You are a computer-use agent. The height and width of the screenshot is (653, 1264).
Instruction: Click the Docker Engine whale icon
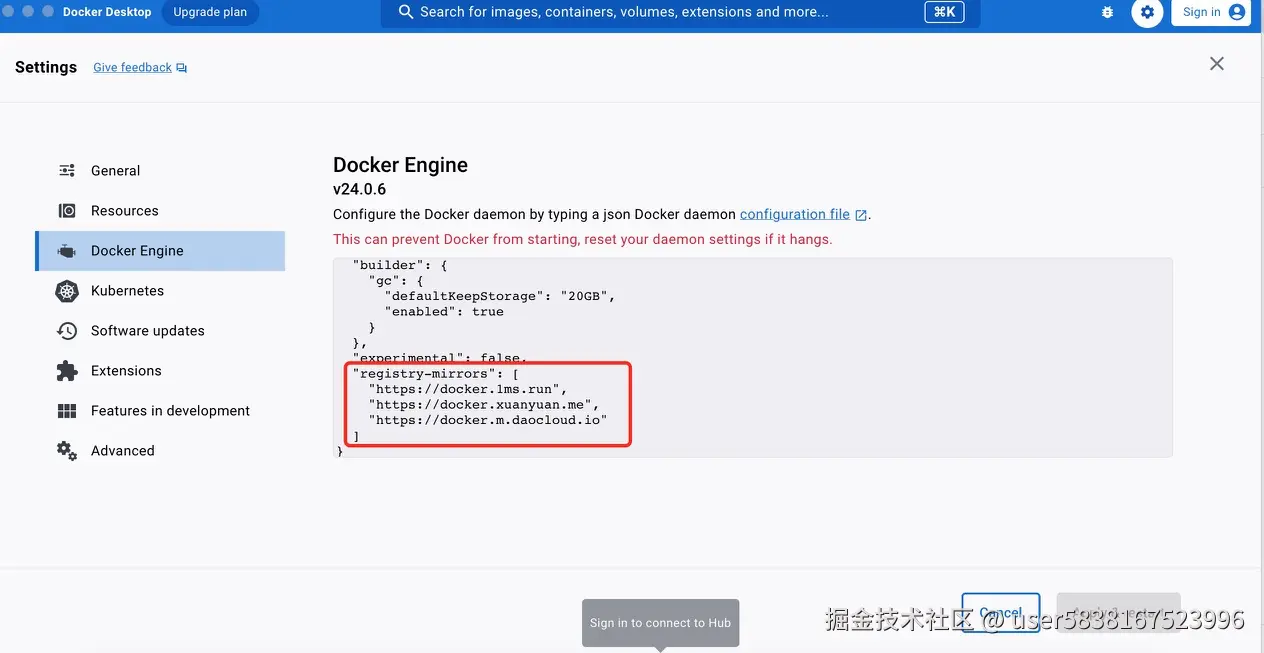(x=67, y=251)
